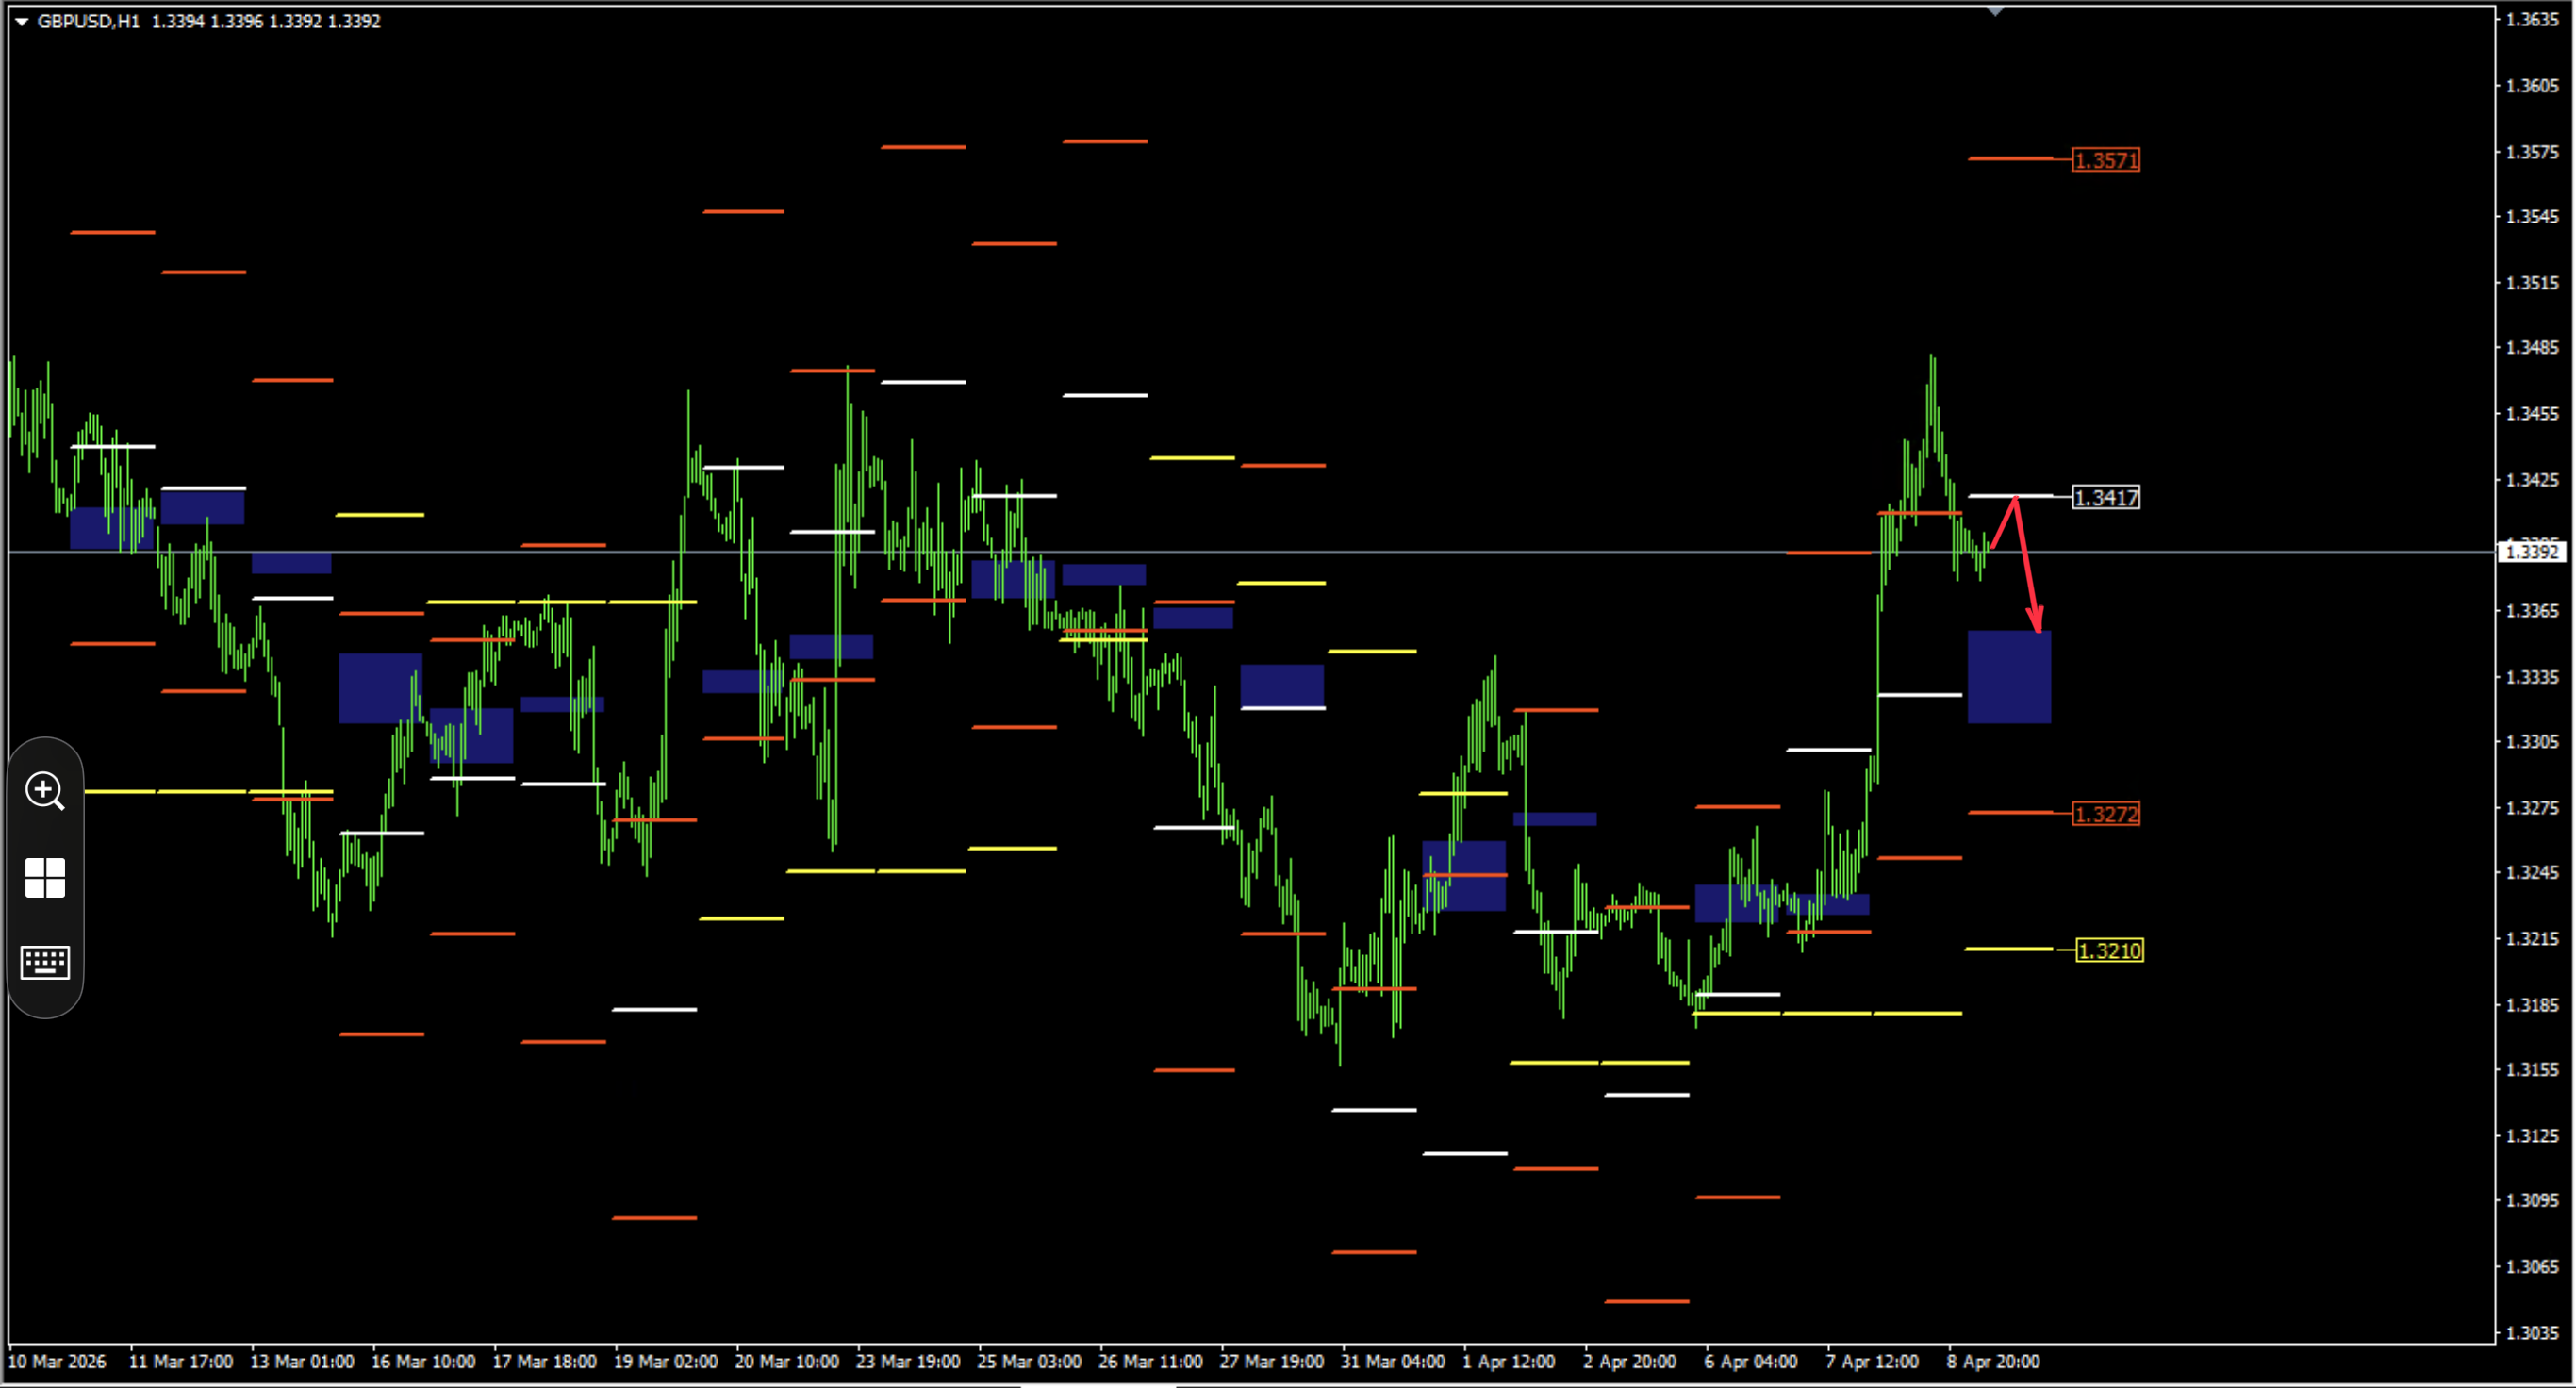The height and width of the screenshot is (1388, 2576).
Task: Click the magnifier zoom-in icon
Action: (x=44, y=791)
